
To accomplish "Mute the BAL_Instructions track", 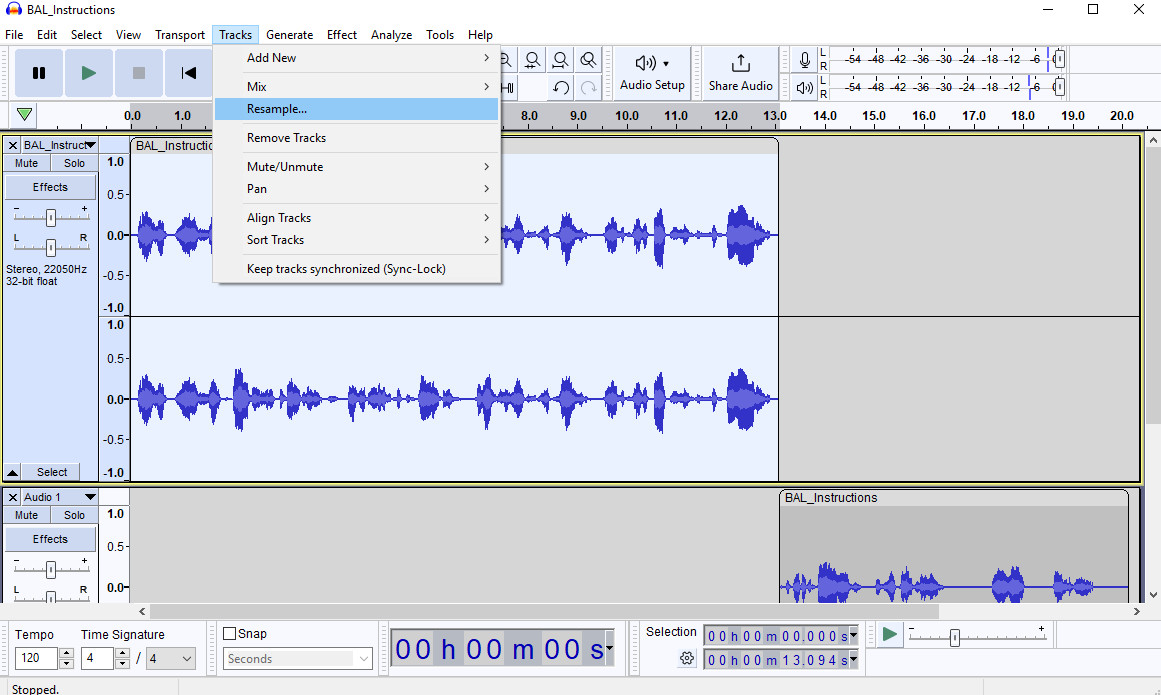I will [25, 162].
